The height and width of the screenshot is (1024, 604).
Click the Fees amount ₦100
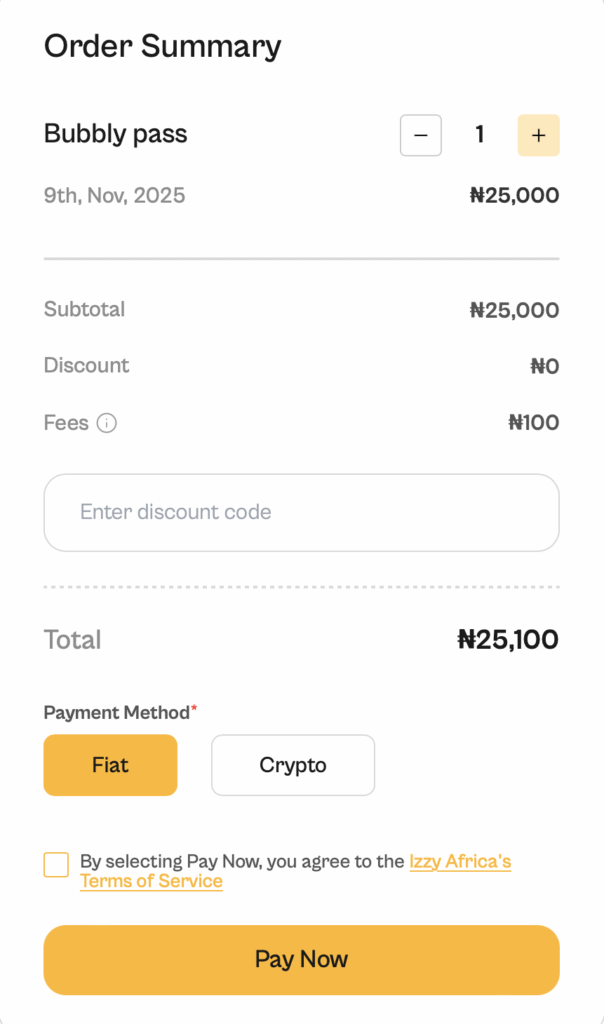tap(533, 423)
